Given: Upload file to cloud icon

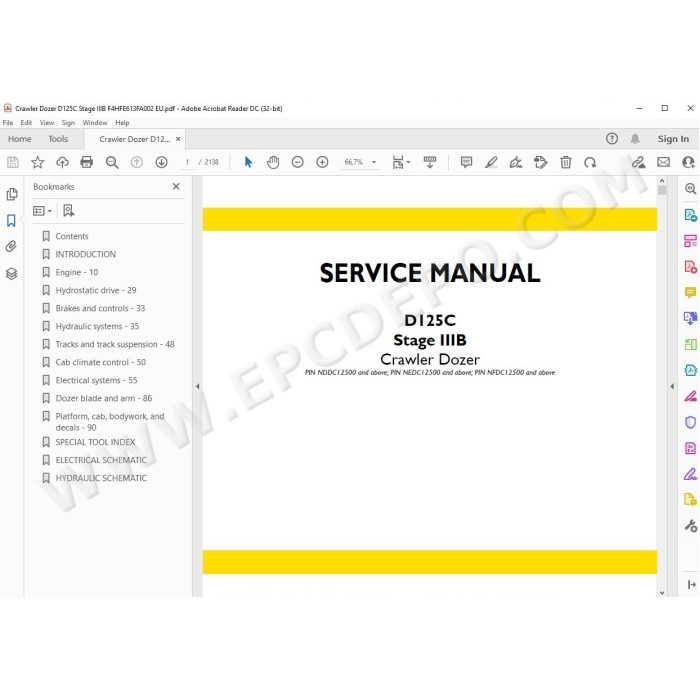Looking at the screenshot, I should point(62,162).
